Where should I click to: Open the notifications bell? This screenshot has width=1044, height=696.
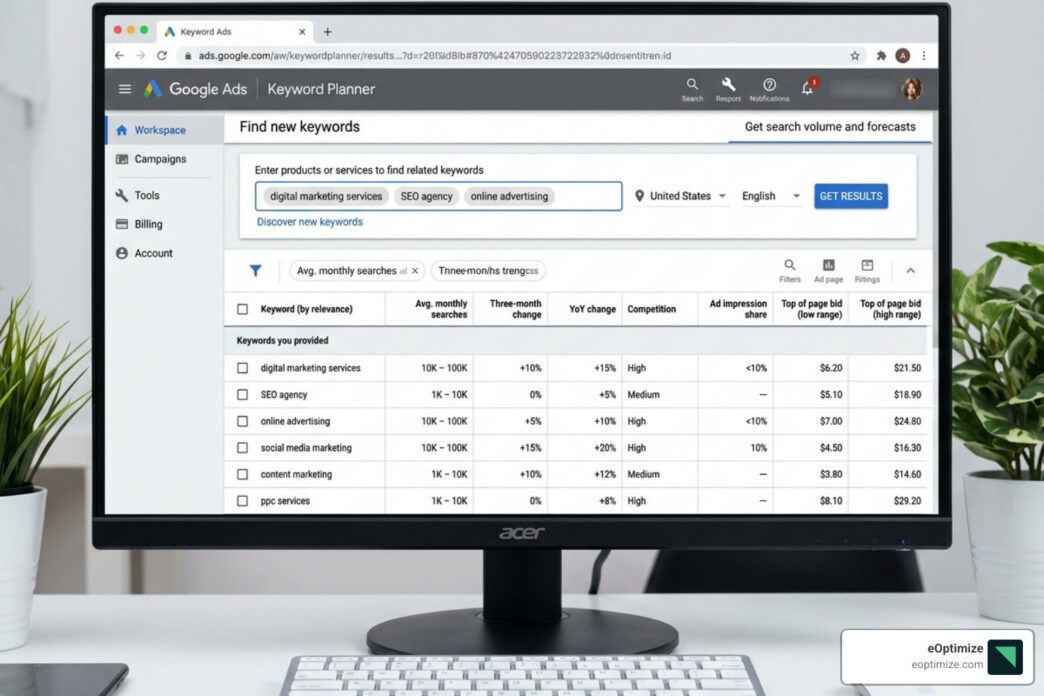click(x=808, y=88)
